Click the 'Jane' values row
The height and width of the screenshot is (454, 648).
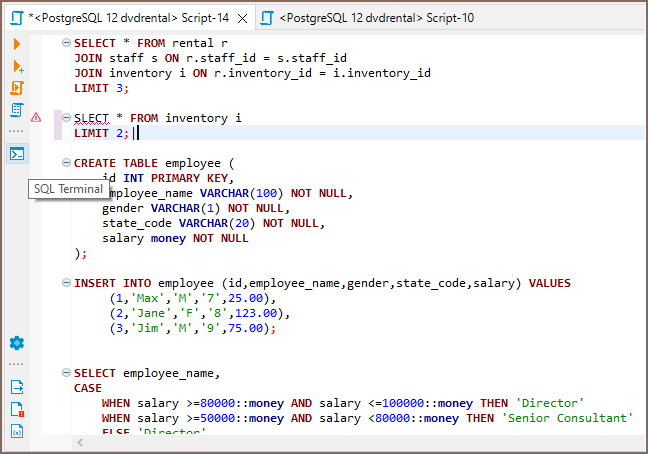(x=200, y=313)
